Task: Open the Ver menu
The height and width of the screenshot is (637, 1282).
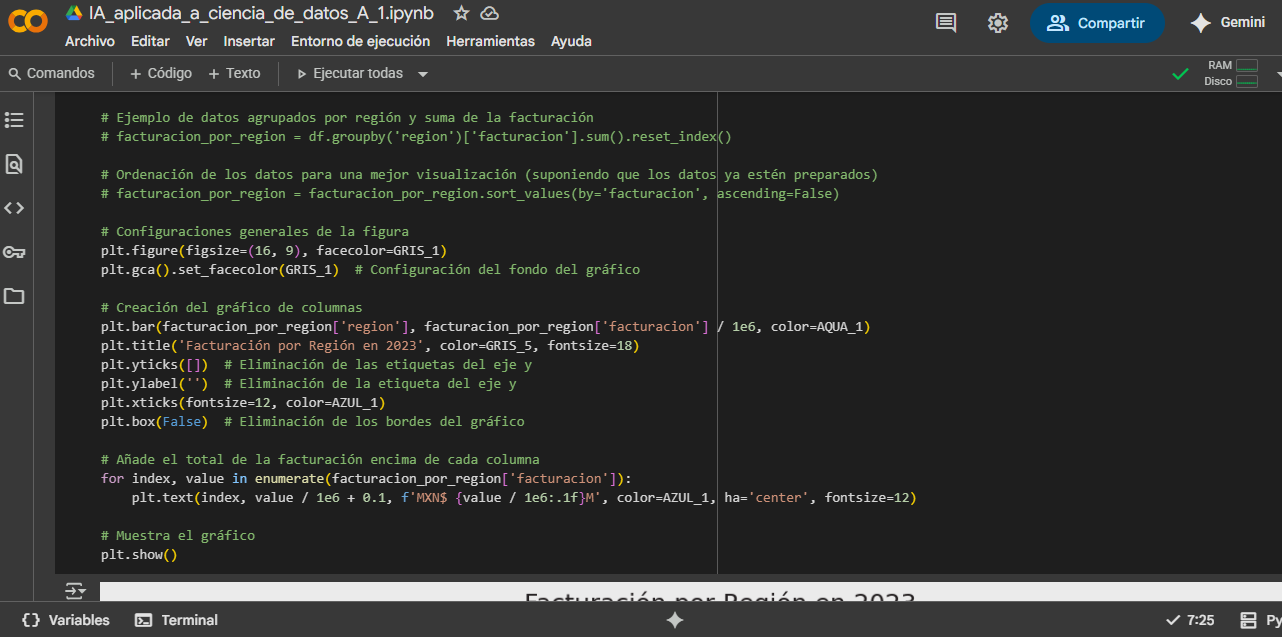Action: click(x=197, y=41)
